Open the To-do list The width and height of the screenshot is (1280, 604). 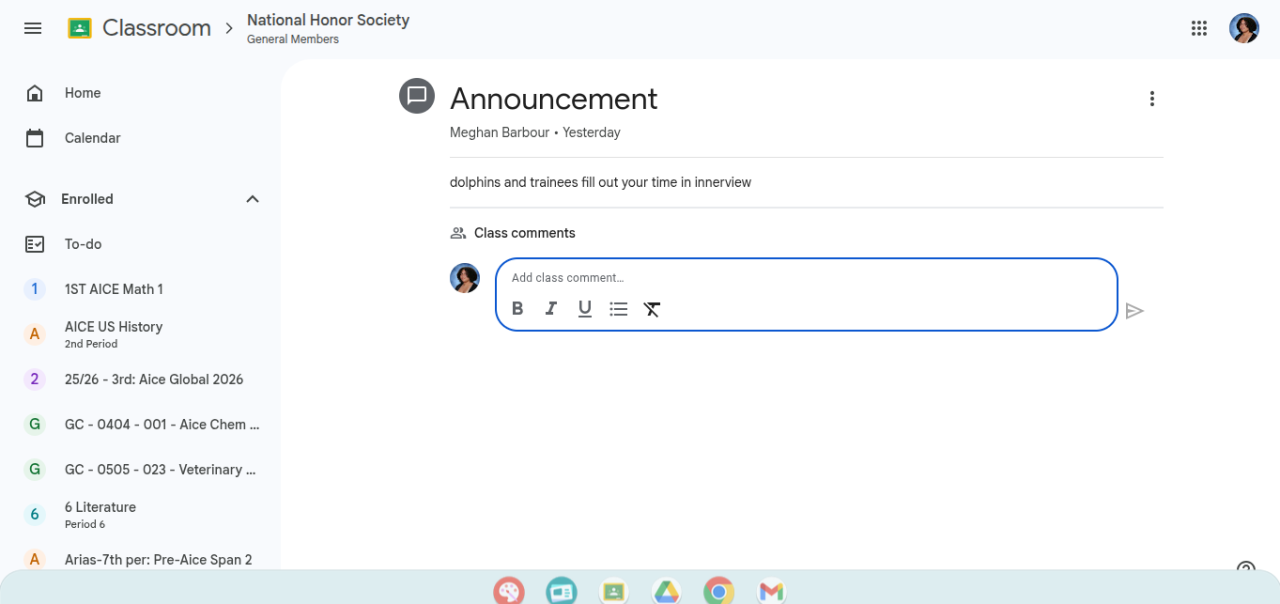(83, 244)
